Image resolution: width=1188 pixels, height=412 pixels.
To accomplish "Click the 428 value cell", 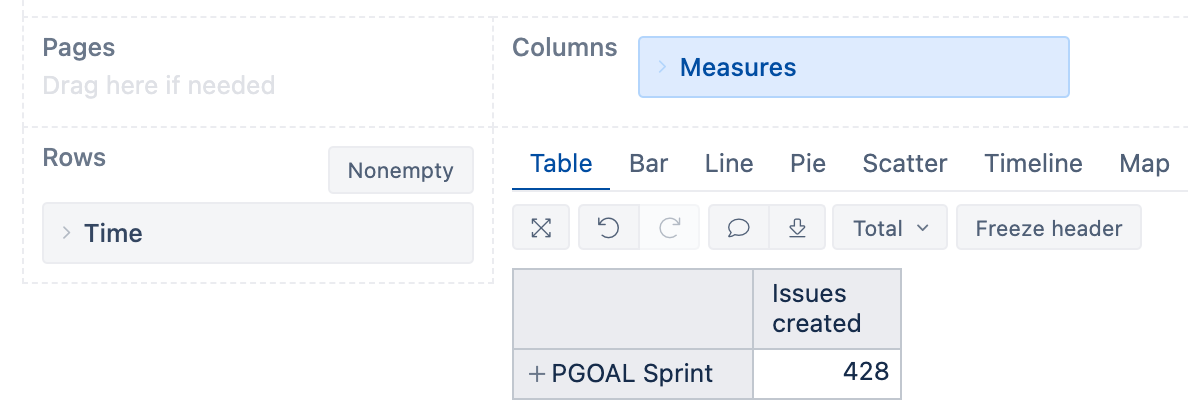I will (827, 373).
